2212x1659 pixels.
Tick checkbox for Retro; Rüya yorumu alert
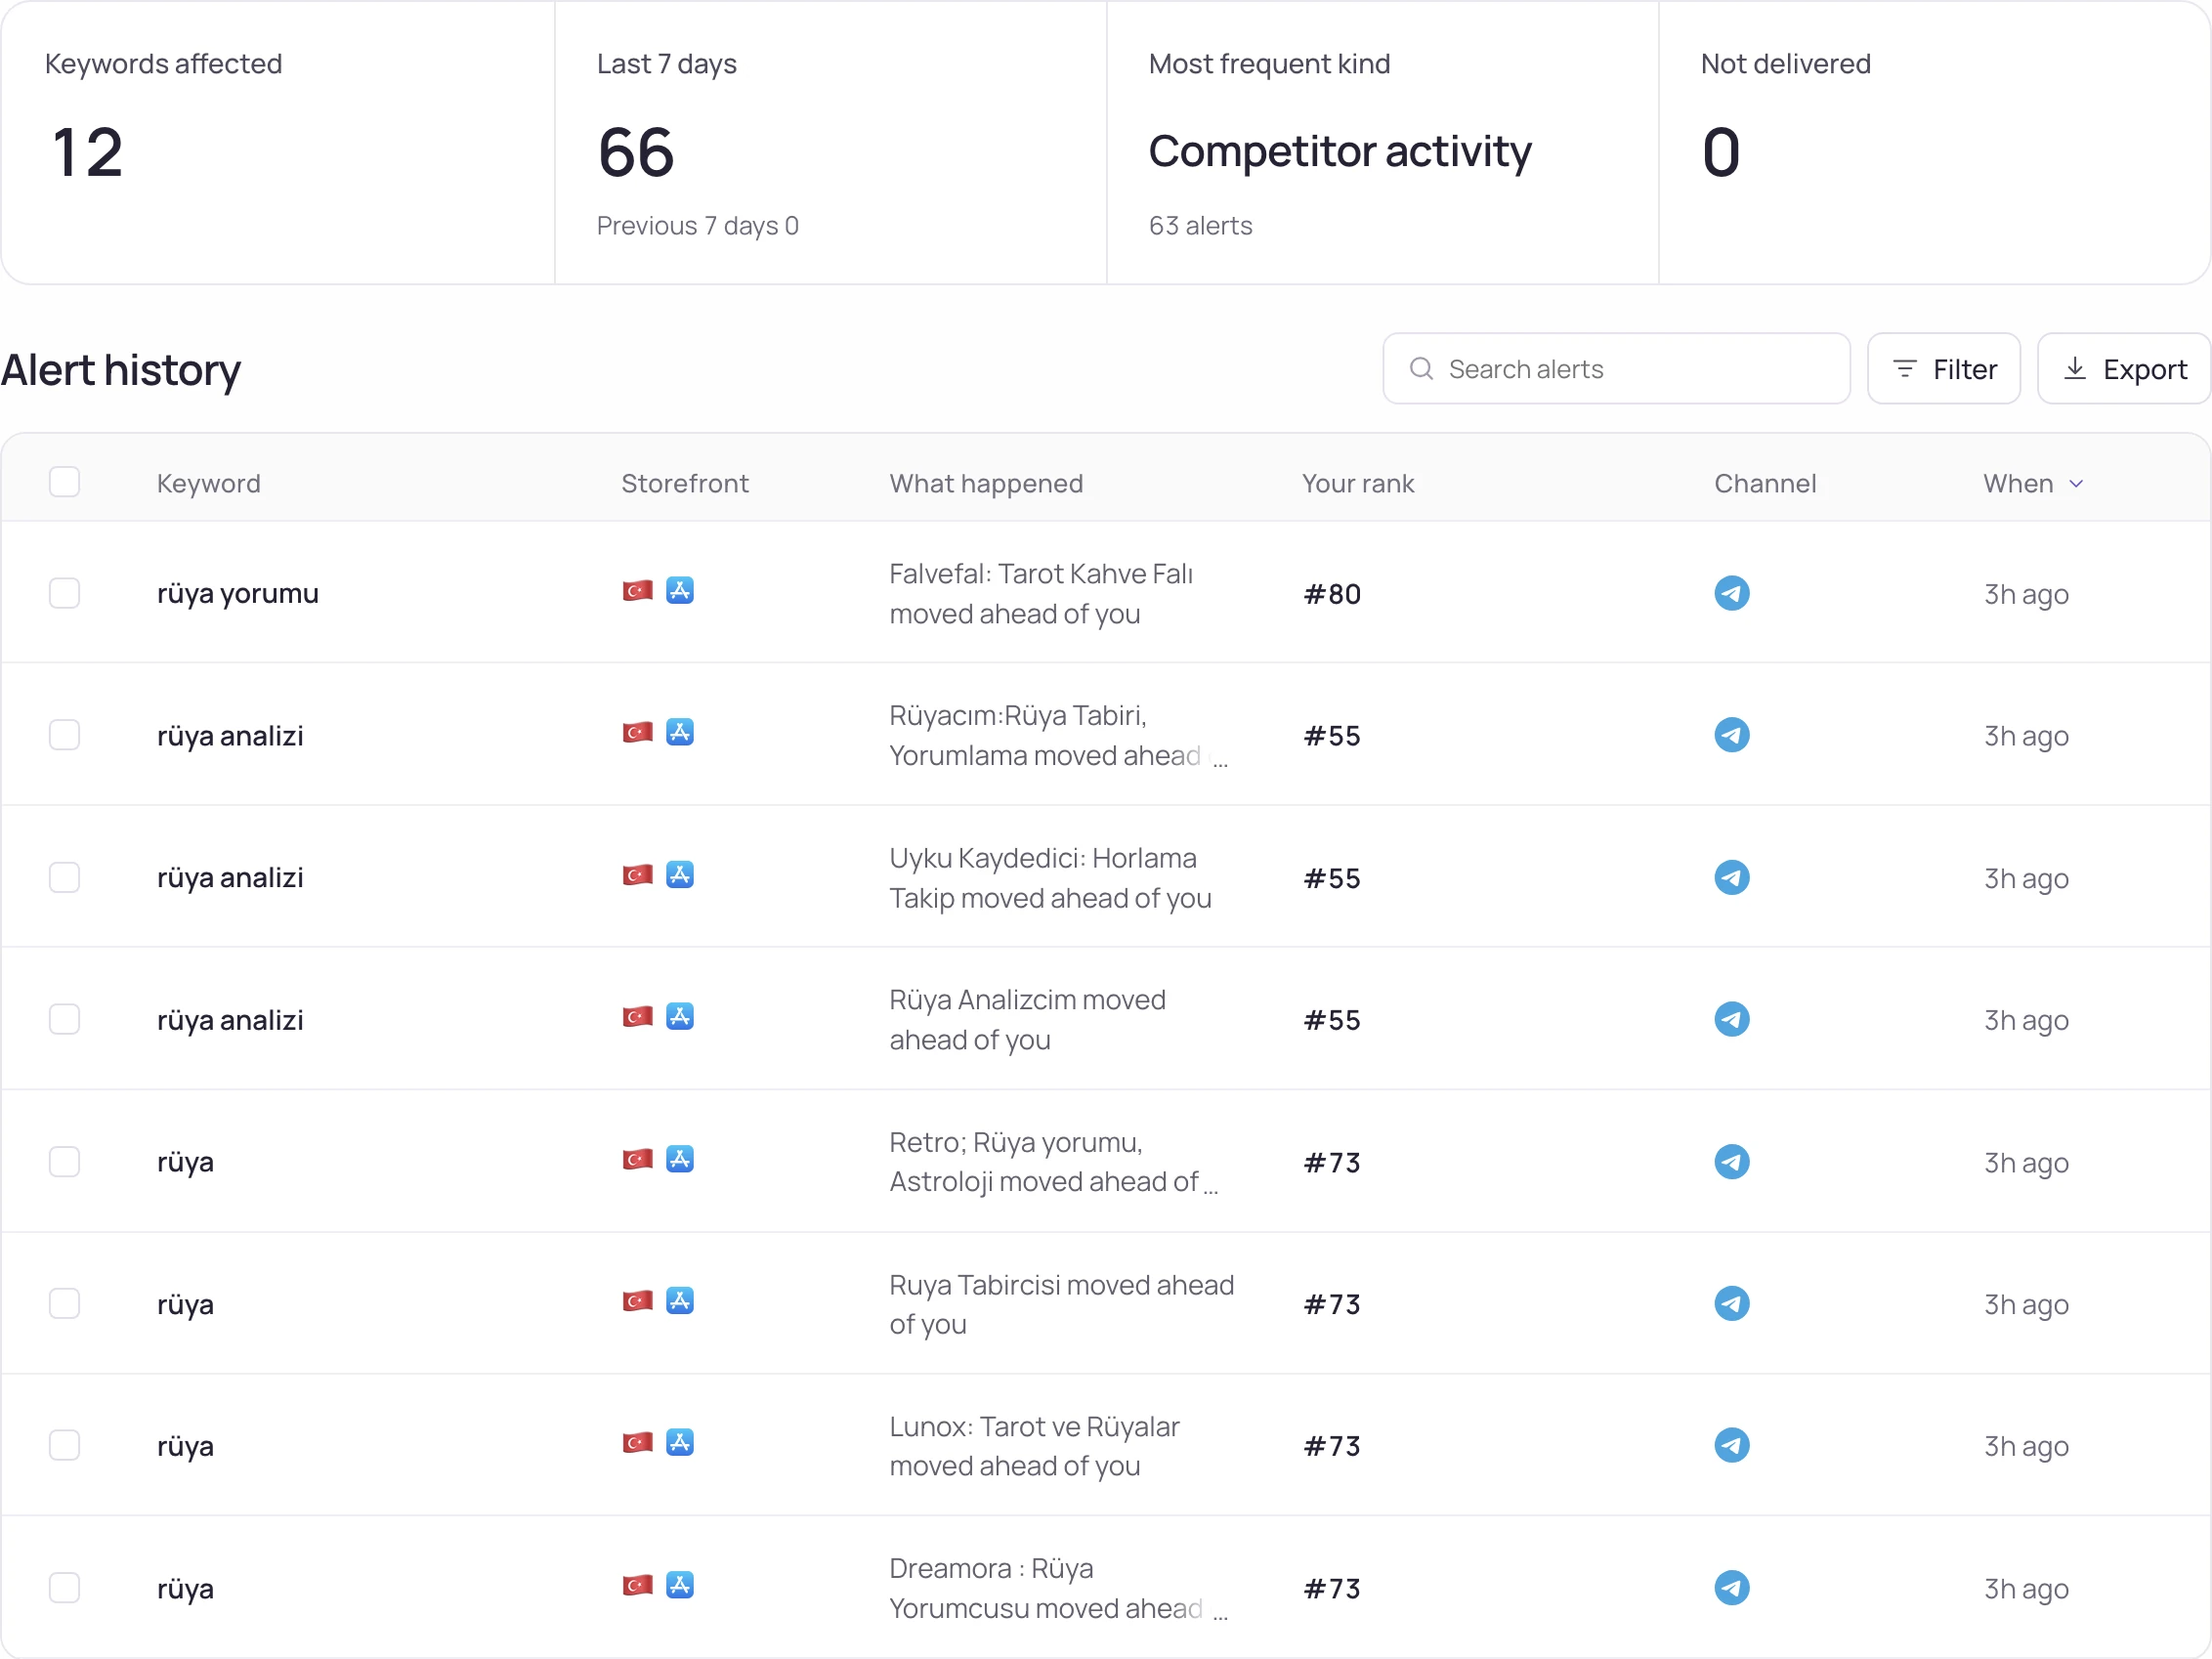64,1161
